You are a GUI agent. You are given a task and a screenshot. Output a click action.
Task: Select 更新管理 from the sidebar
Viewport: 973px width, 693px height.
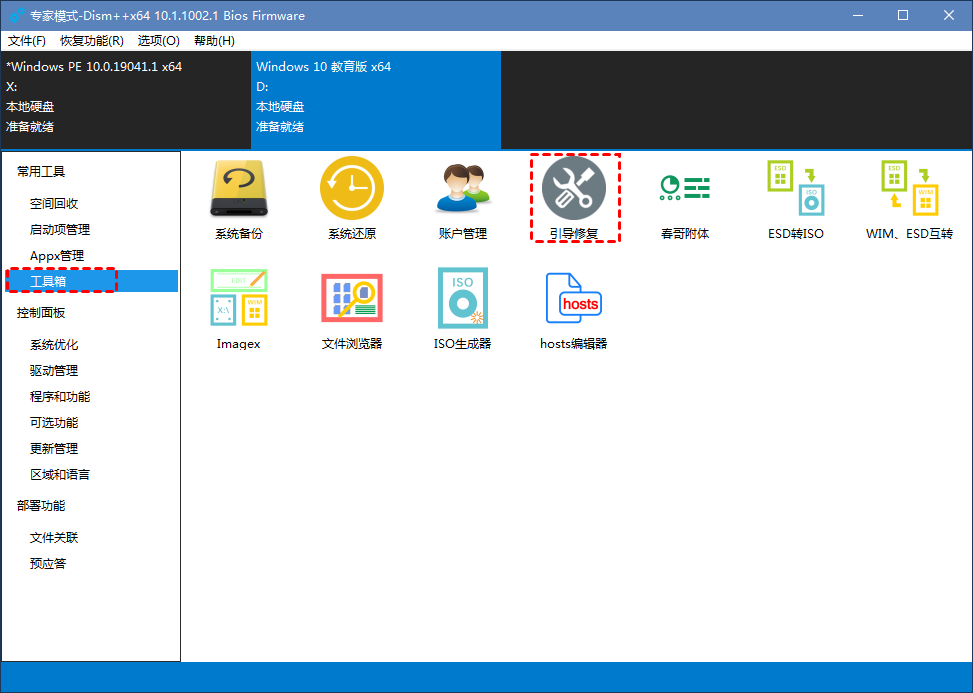[58, 448]
